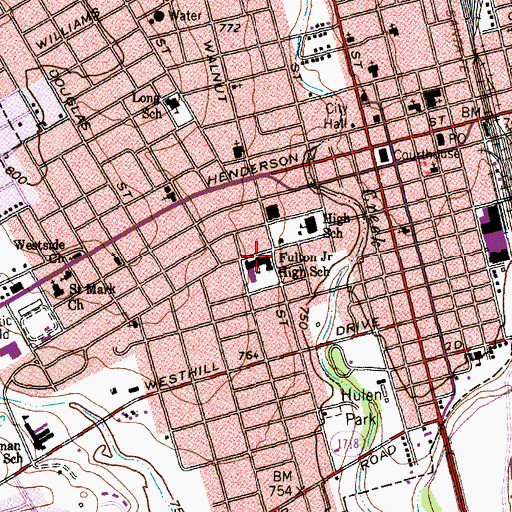Viewport: 512px width, 512px height.
Task: Click the HENDERSON street label
Action: 253,169
